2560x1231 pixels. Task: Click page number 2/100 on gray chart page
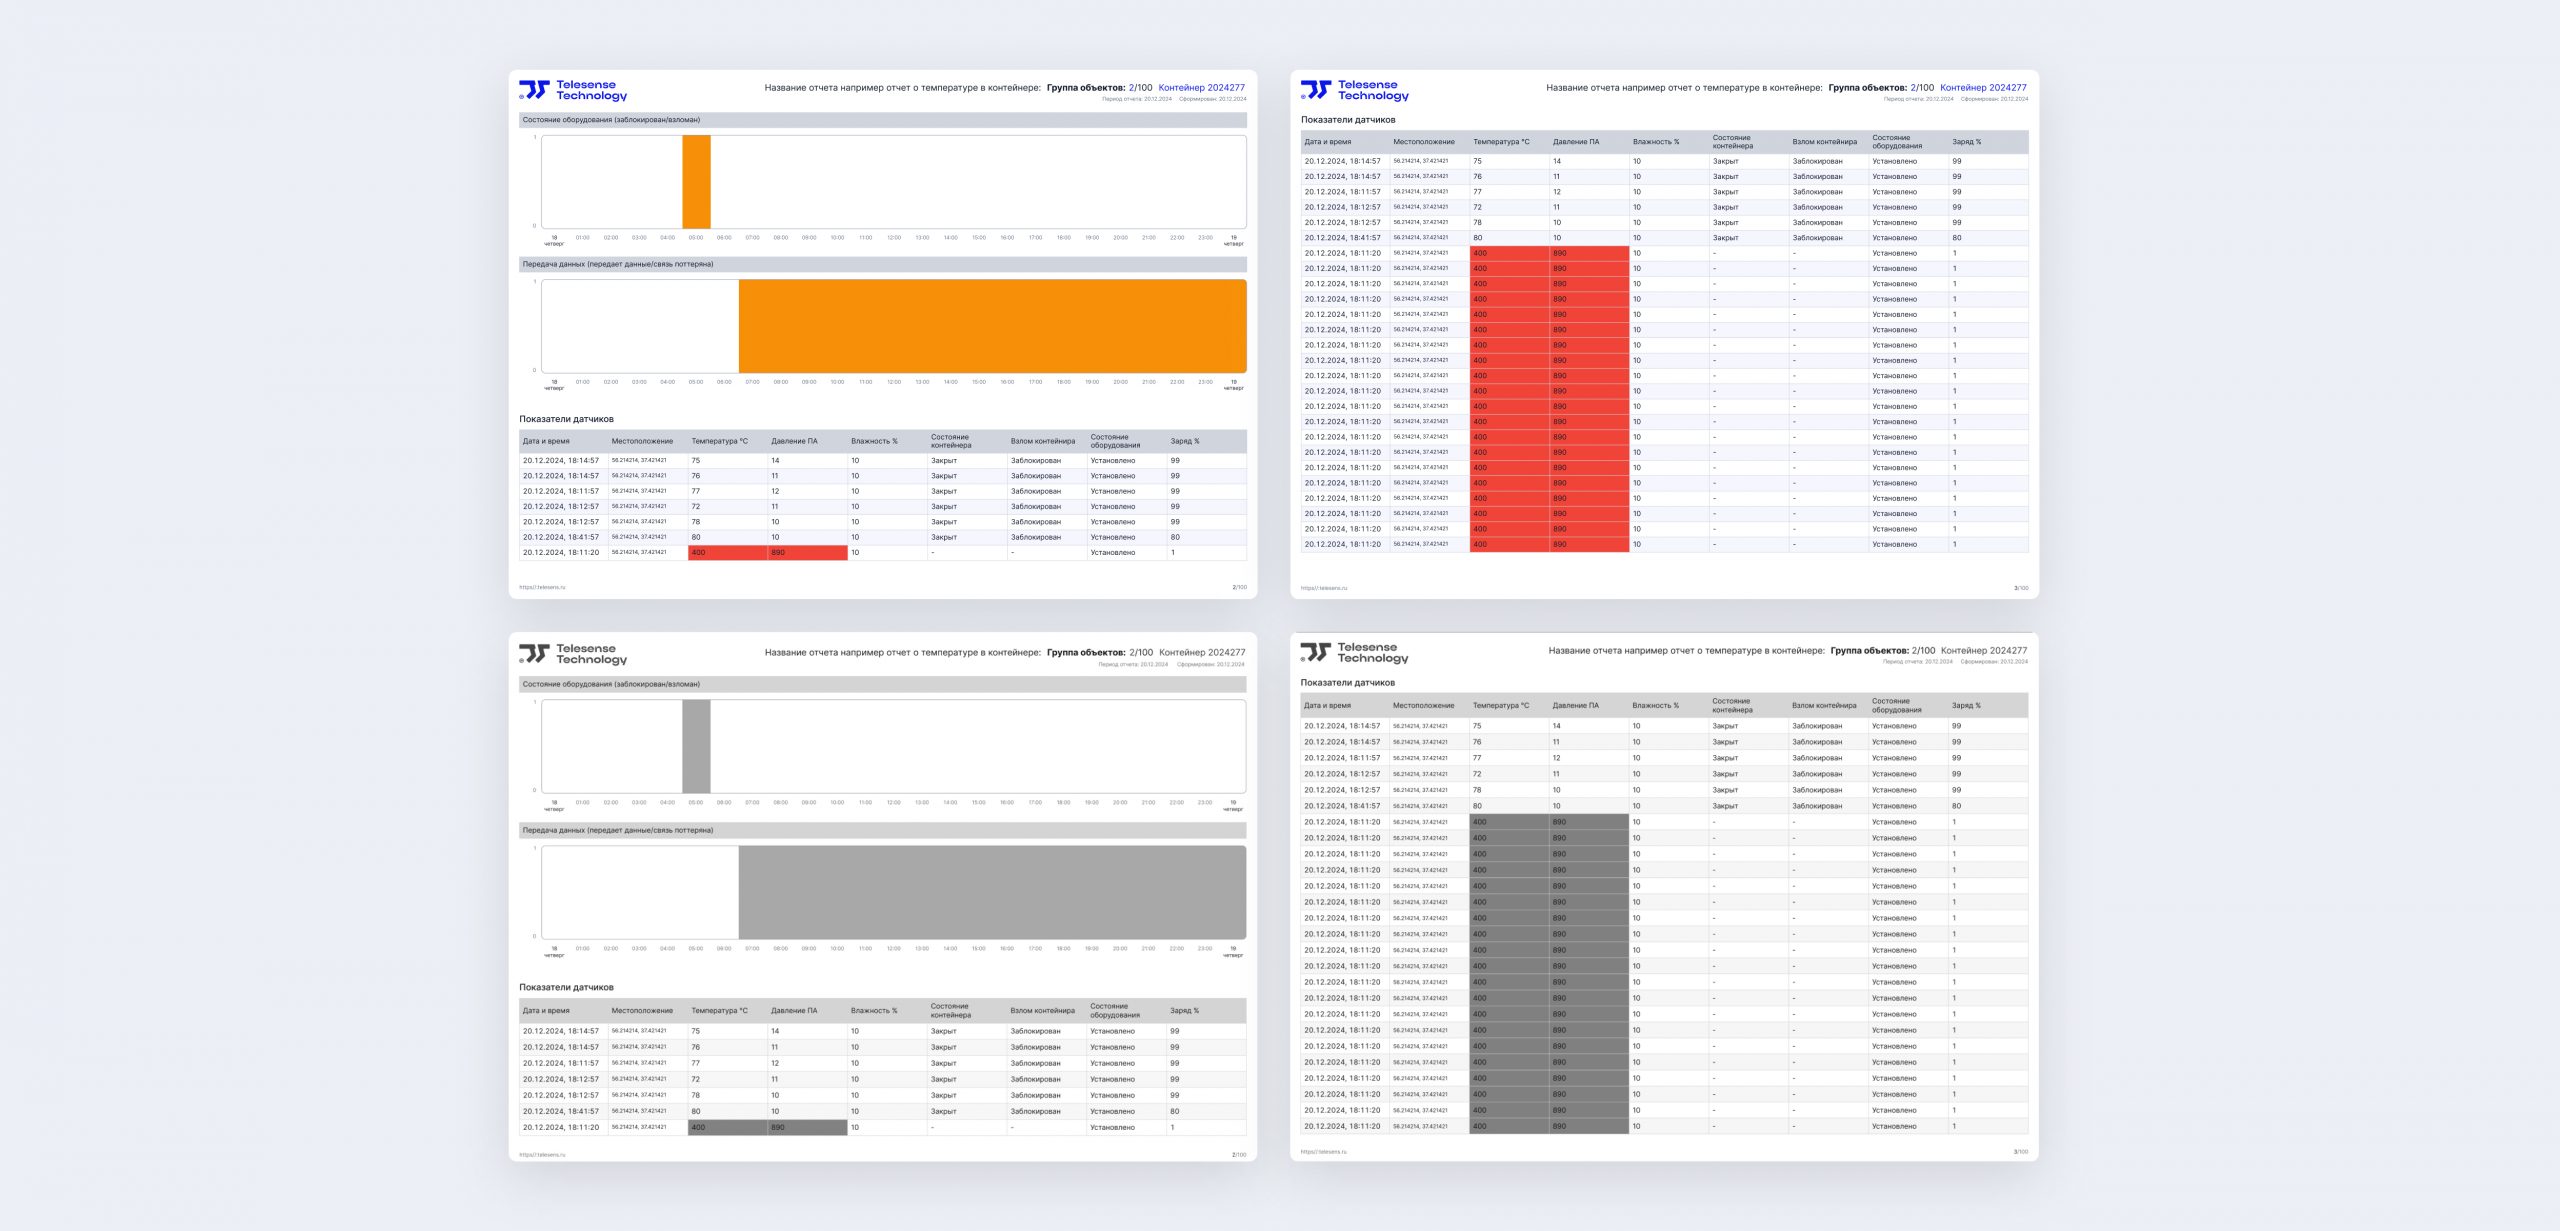click(1239, 1155)
